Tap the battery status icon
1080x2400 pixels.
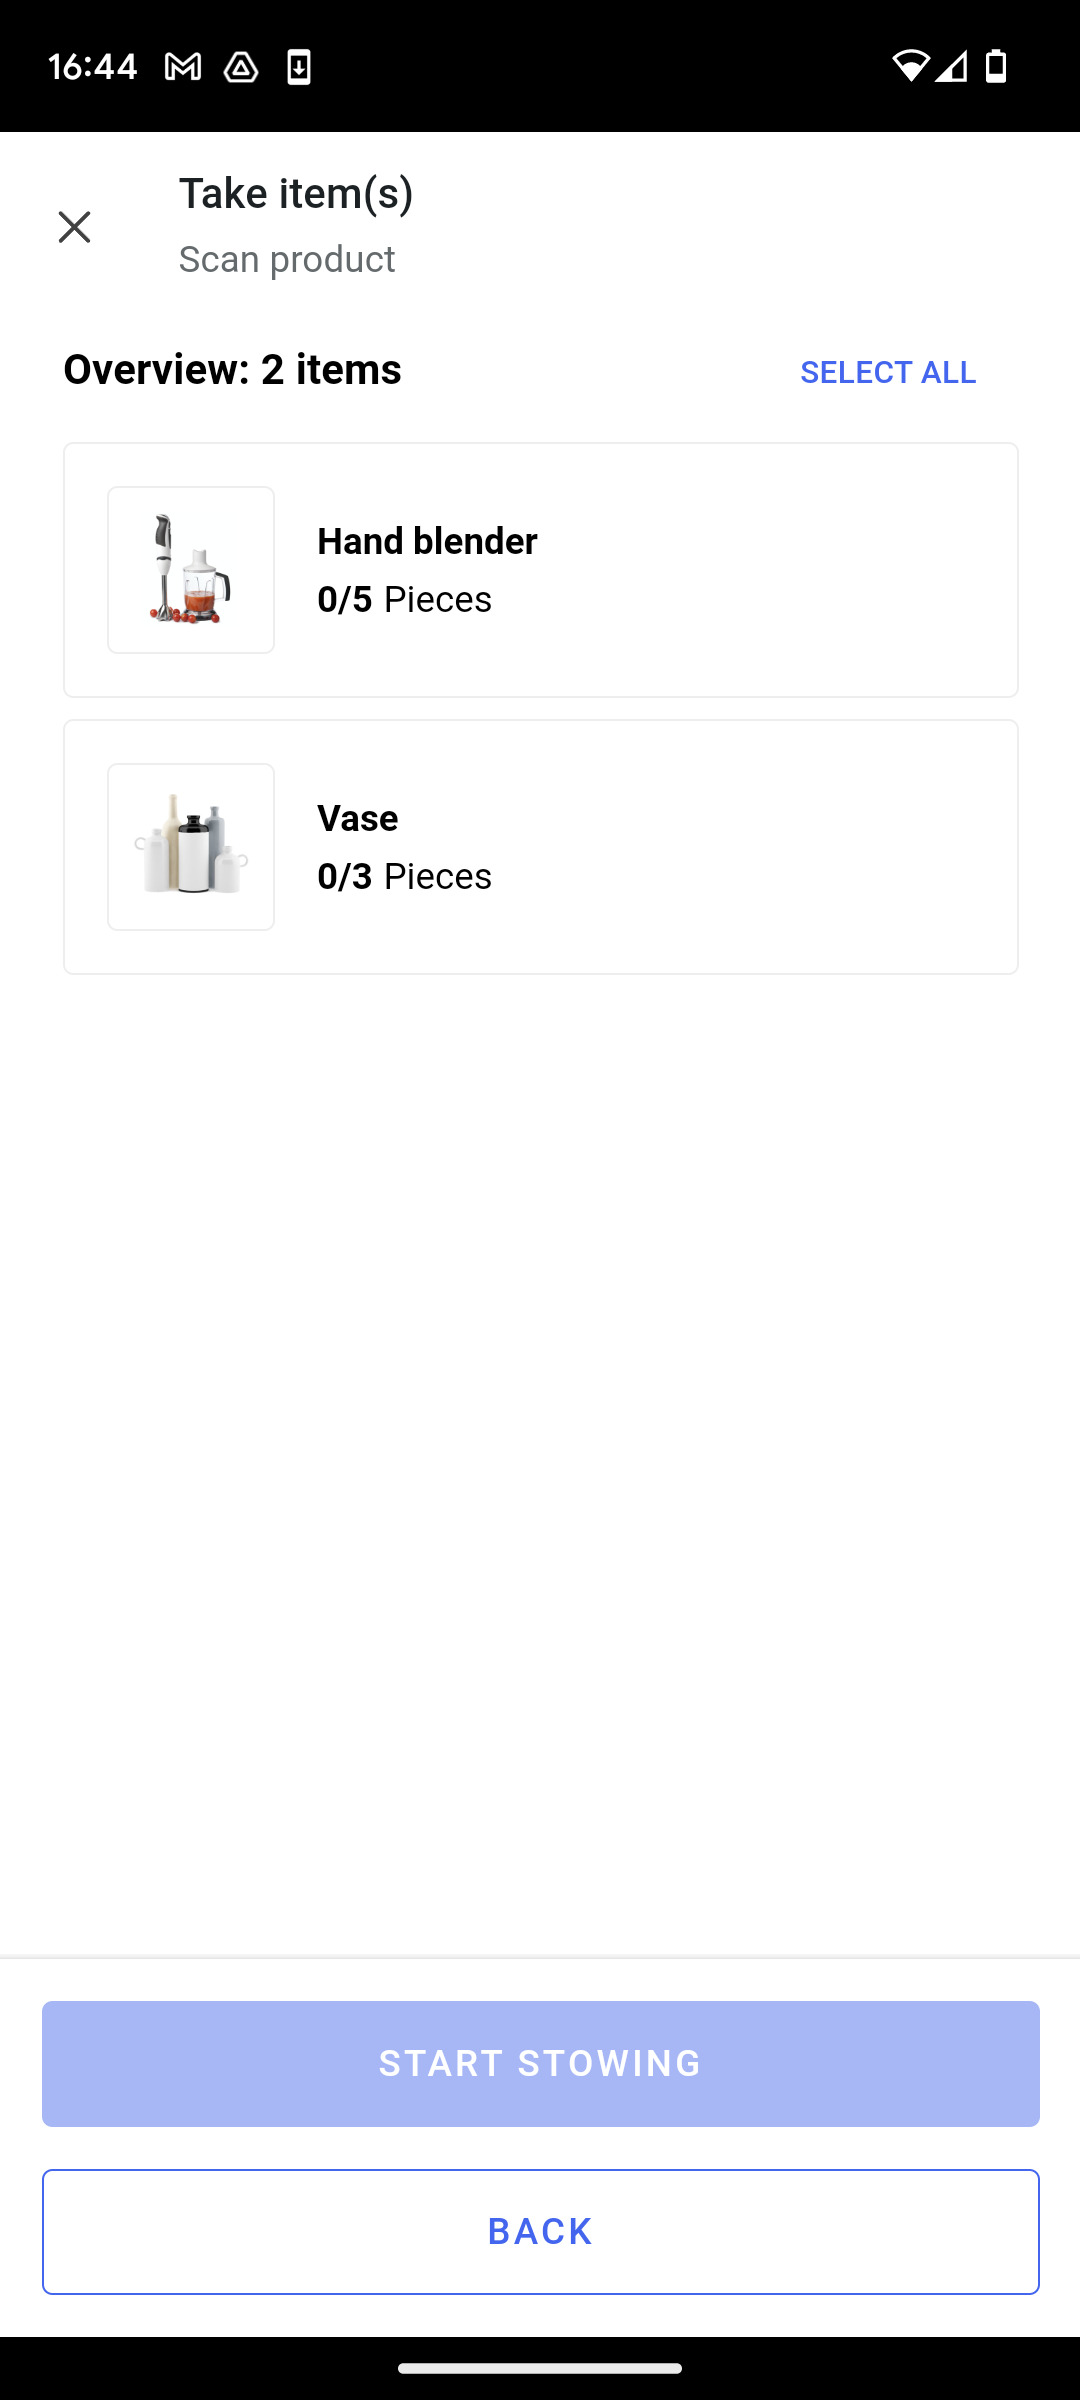click(x=996, y=66)
